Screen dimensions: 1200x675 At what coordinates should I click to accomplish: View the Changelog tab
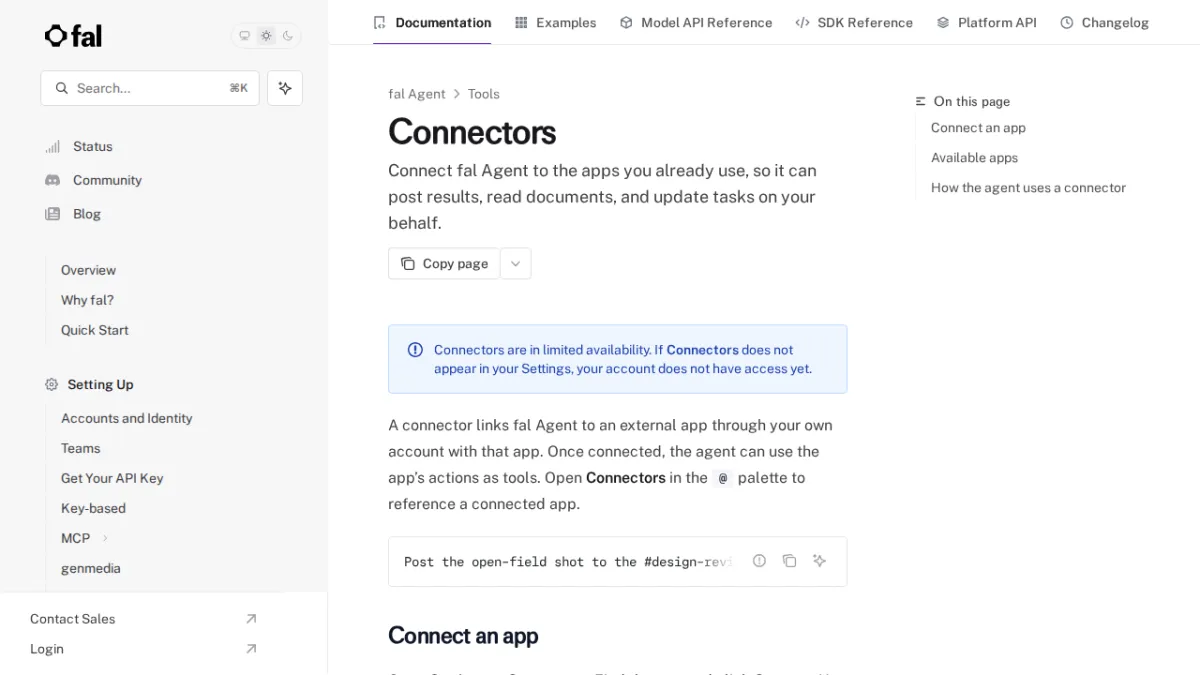[1104, 22]
